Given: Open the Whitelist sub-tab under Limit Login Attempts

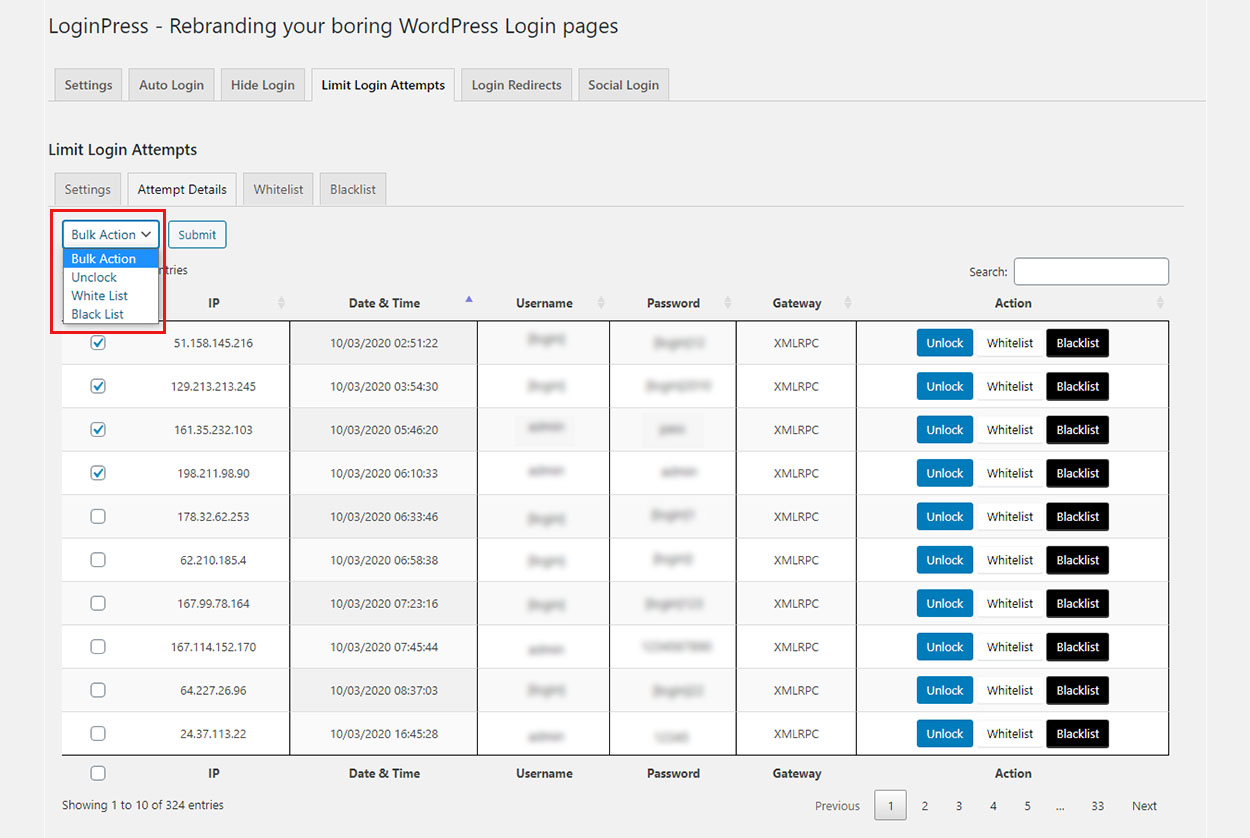Looking at the screenshot, I should [278, 189].
